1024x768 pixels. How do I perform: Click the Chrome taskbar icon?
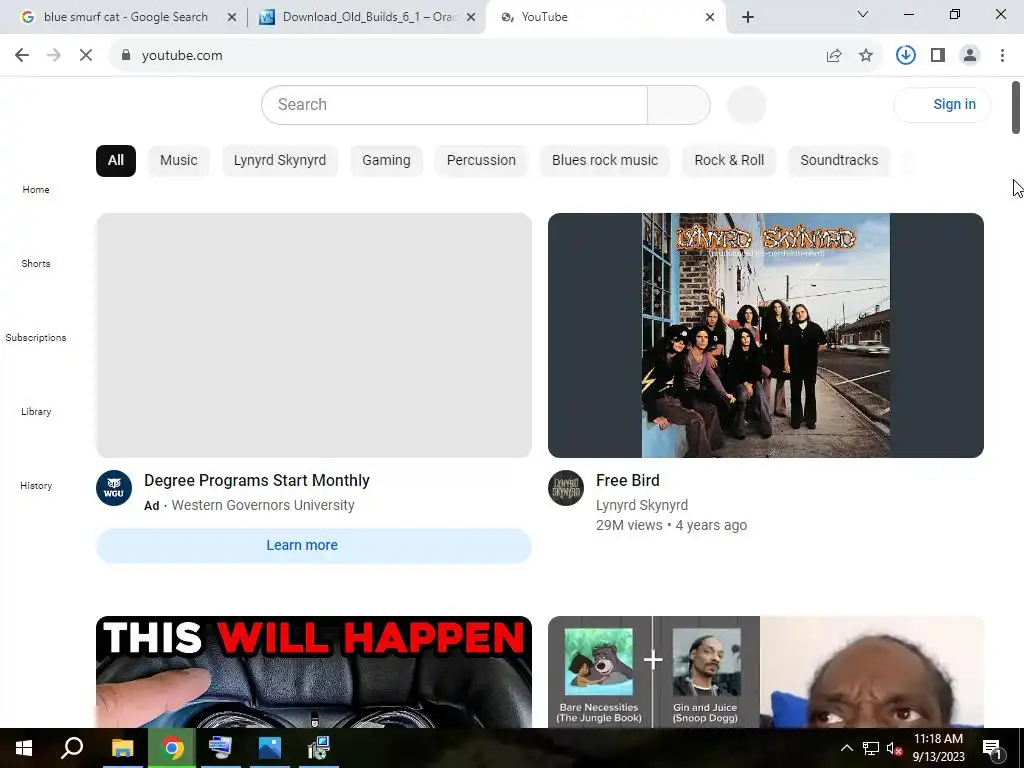172,748
